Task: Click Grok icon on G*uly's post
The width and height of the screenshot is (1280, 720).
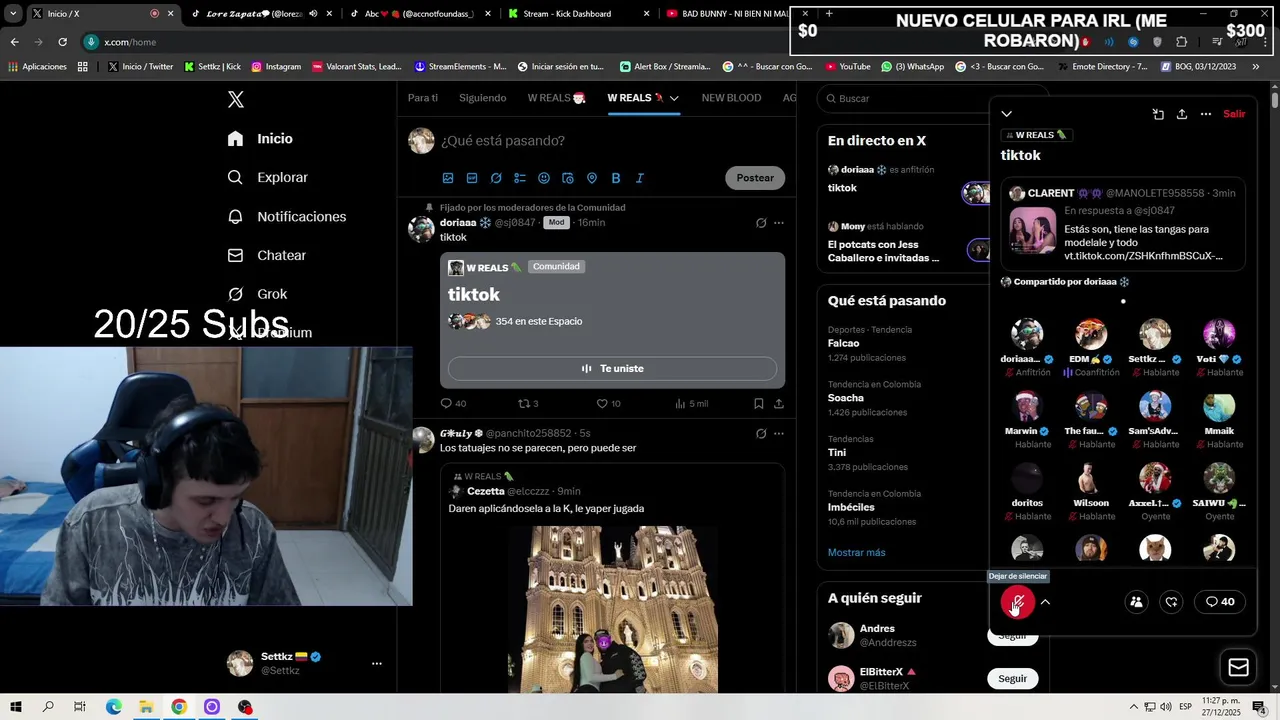Action: (x=761, y=434)
